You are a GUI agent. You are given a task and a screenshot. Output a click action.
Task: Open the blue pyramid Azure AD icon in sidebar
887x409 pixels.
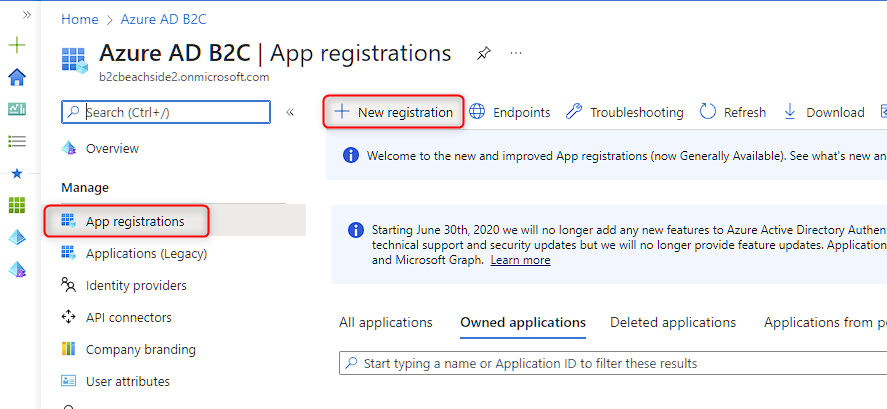(18, 238)
